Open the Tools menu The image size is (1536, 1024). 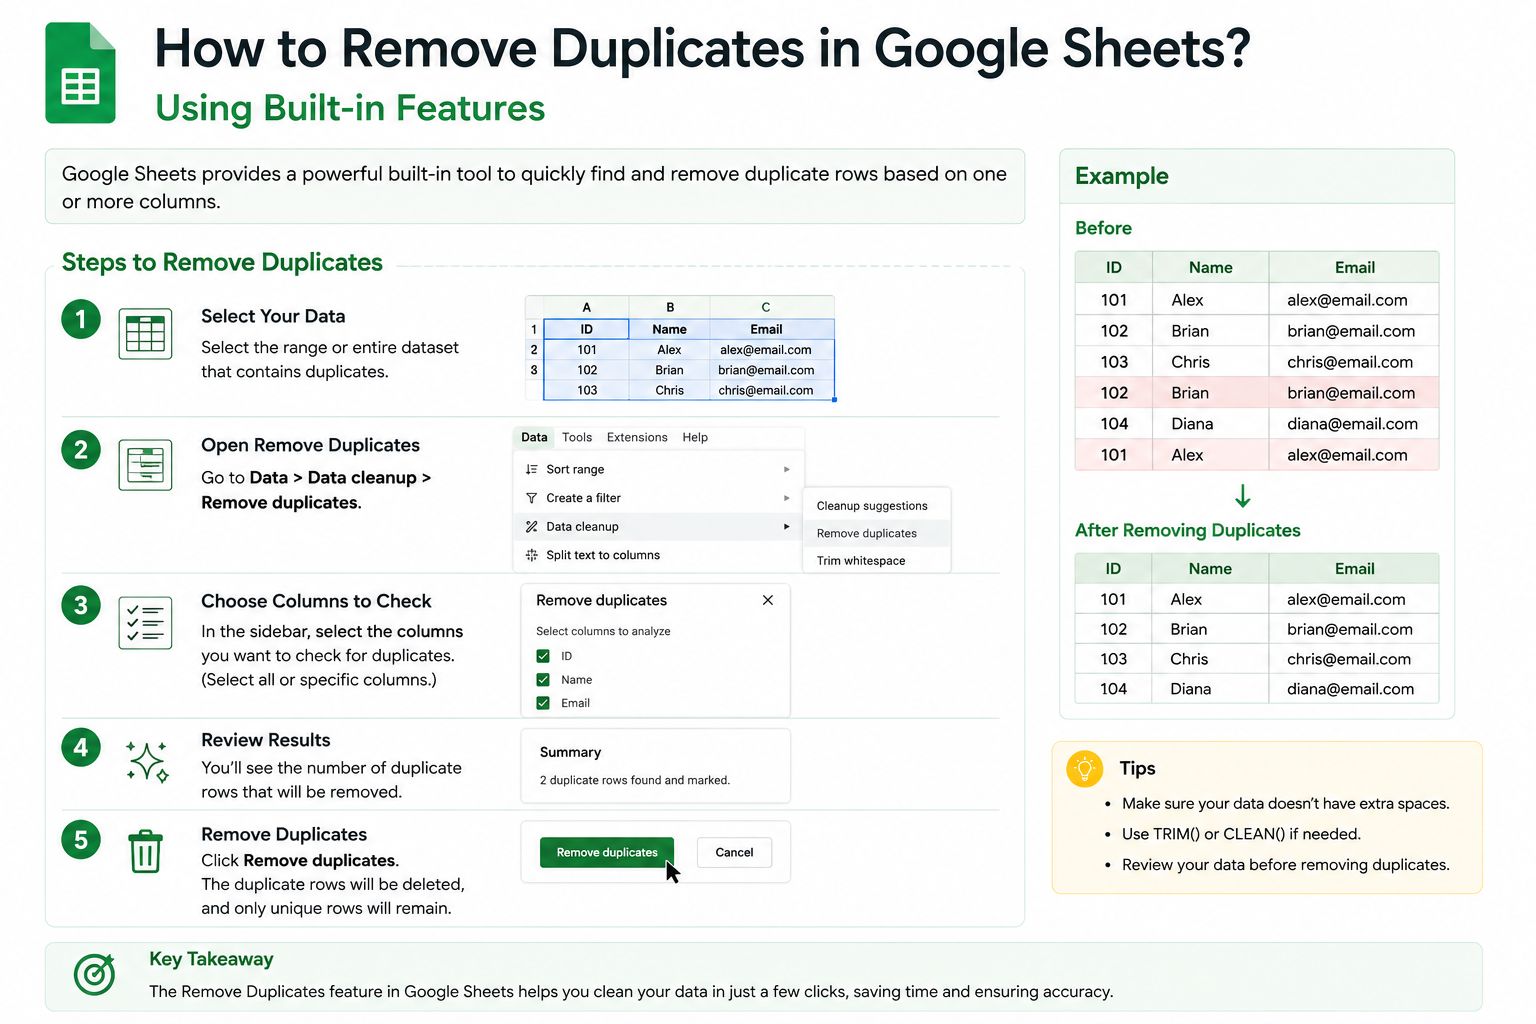point(577,437)
